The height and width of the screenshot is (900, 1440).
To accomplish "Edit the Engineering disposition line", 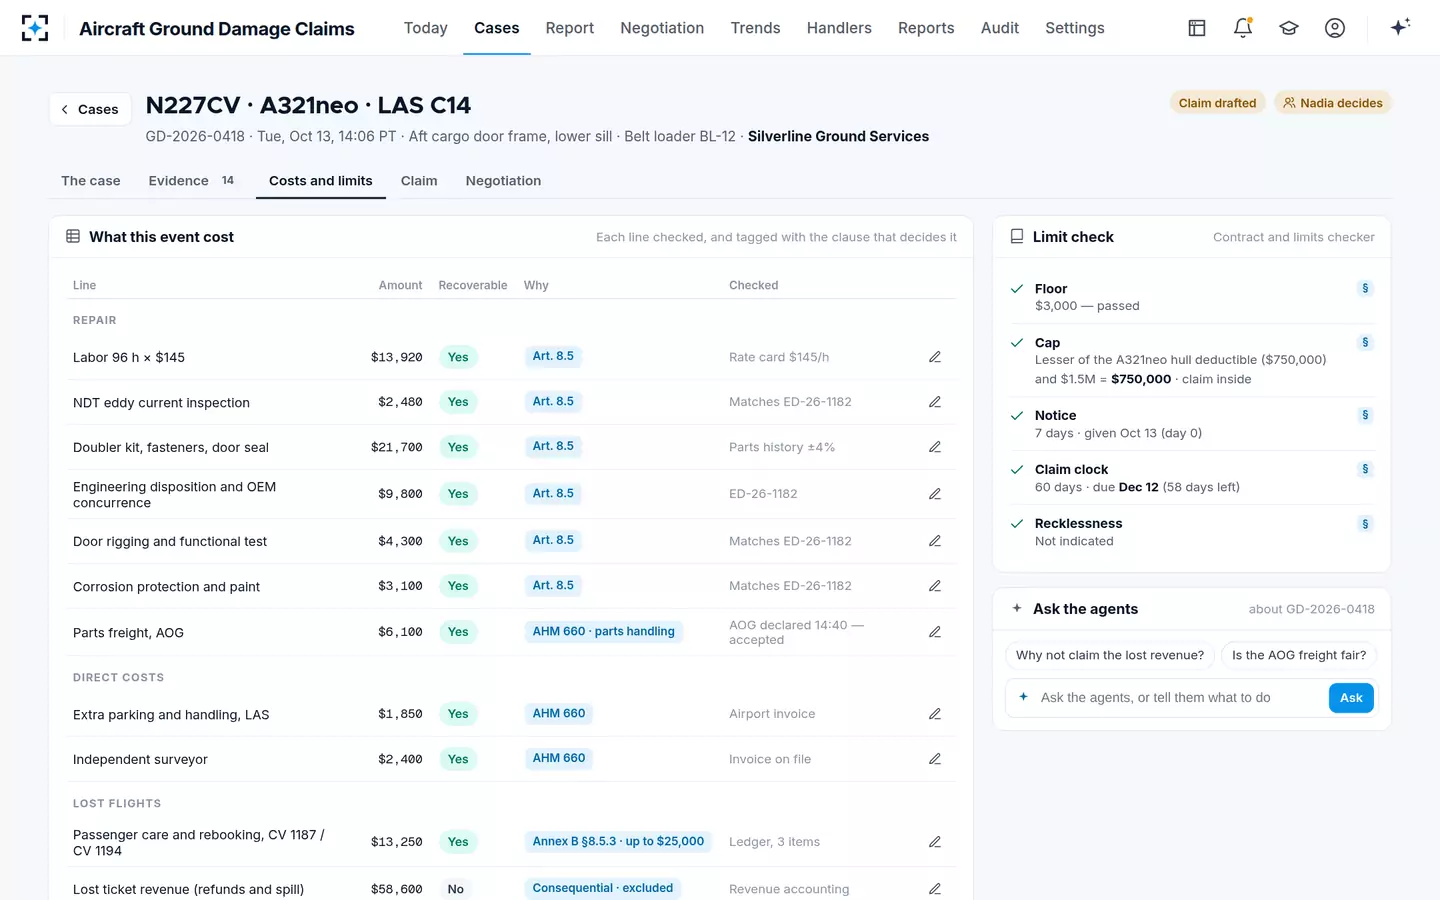I will tap(935, 494).
